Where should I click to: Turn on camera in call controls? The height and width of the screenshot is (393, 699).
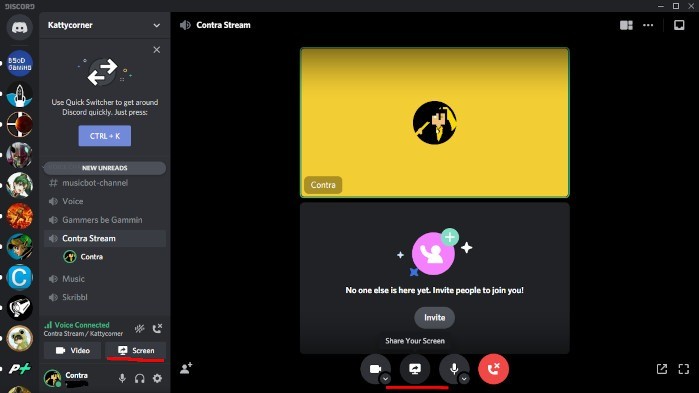(x=375, y=368)
